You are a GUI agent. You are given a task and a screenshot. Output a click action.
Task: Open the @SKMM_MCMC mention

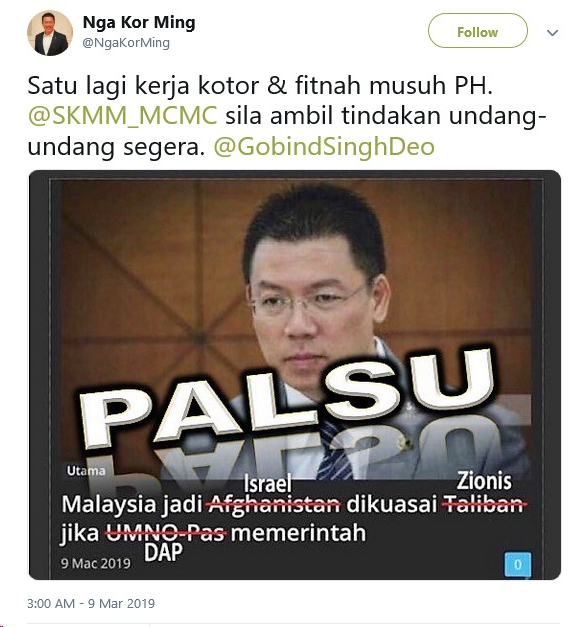(x=123, y=116)
